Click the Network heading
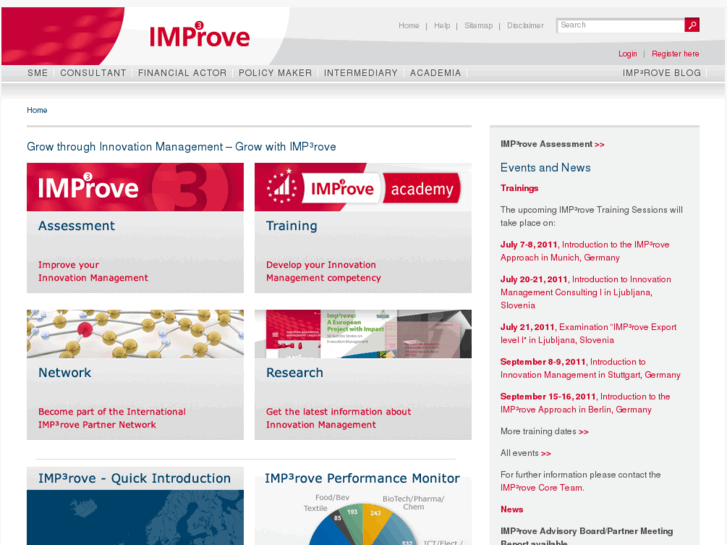This screenshot has height=545, width=727. pyautogui.click(x=65, y=372)
